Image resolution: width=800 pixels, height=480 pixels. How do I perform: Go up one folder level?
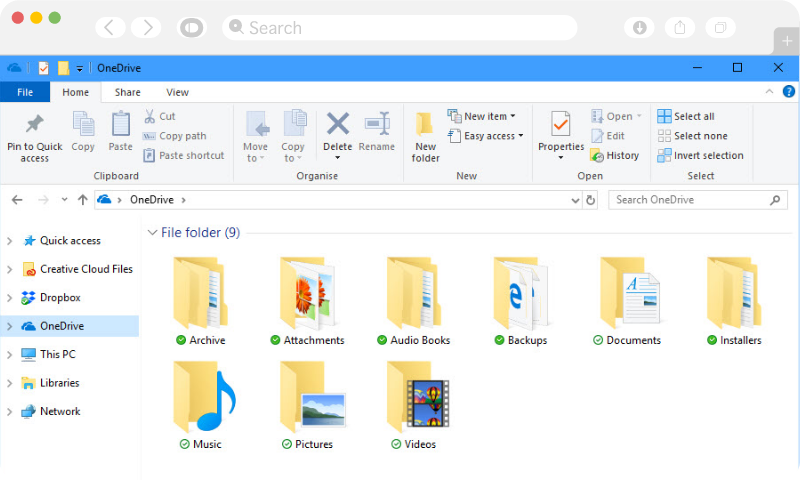tap(82, 200)
